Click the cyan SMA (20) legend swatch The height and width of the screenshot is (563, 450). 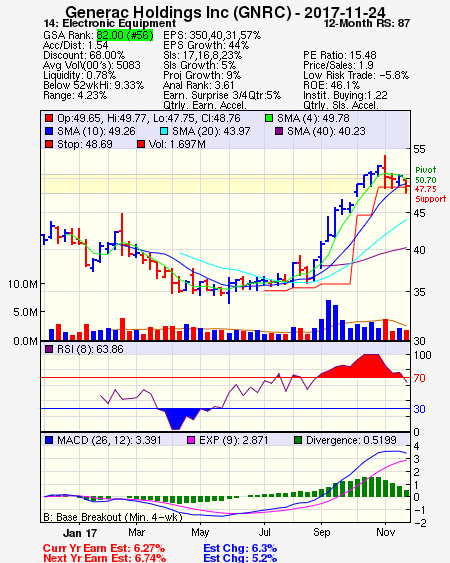[x=164, y=131]
